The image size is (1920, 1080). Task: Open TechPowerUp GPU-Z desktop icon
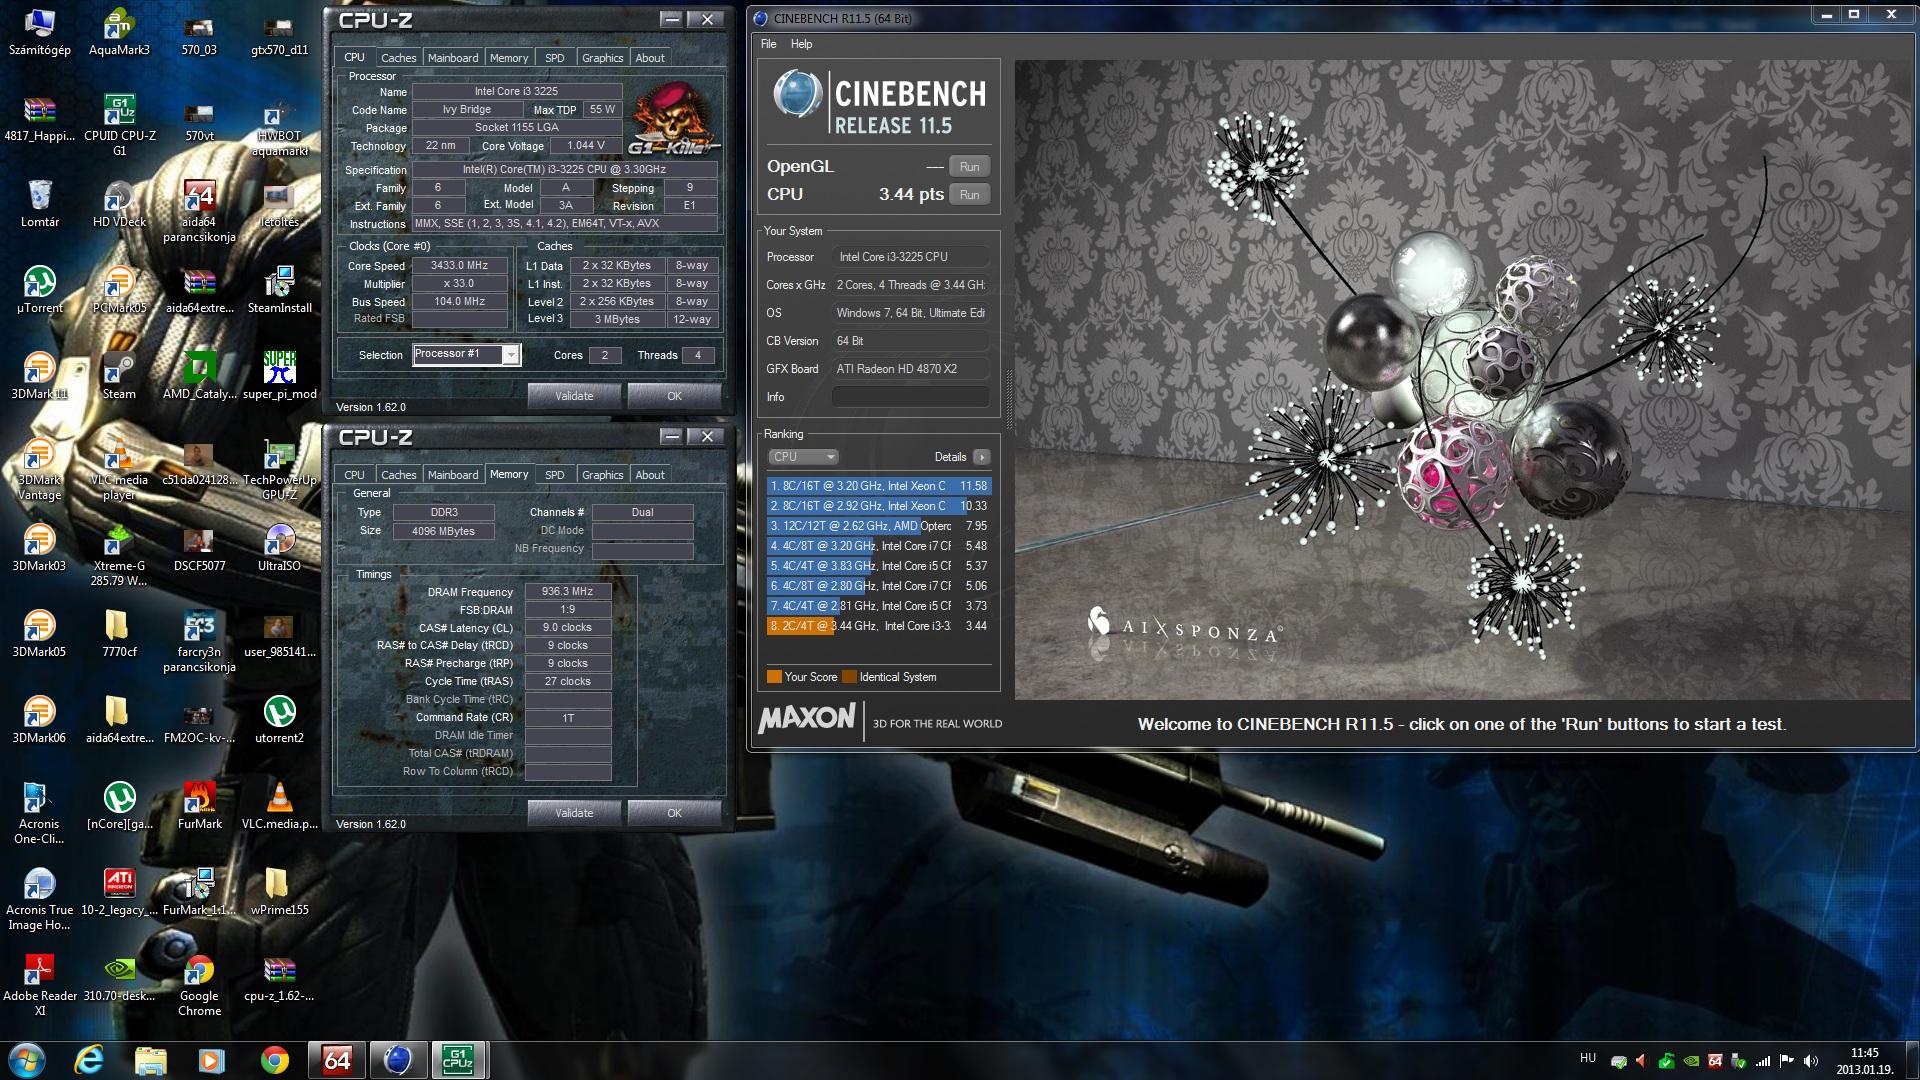click(279, 469)
